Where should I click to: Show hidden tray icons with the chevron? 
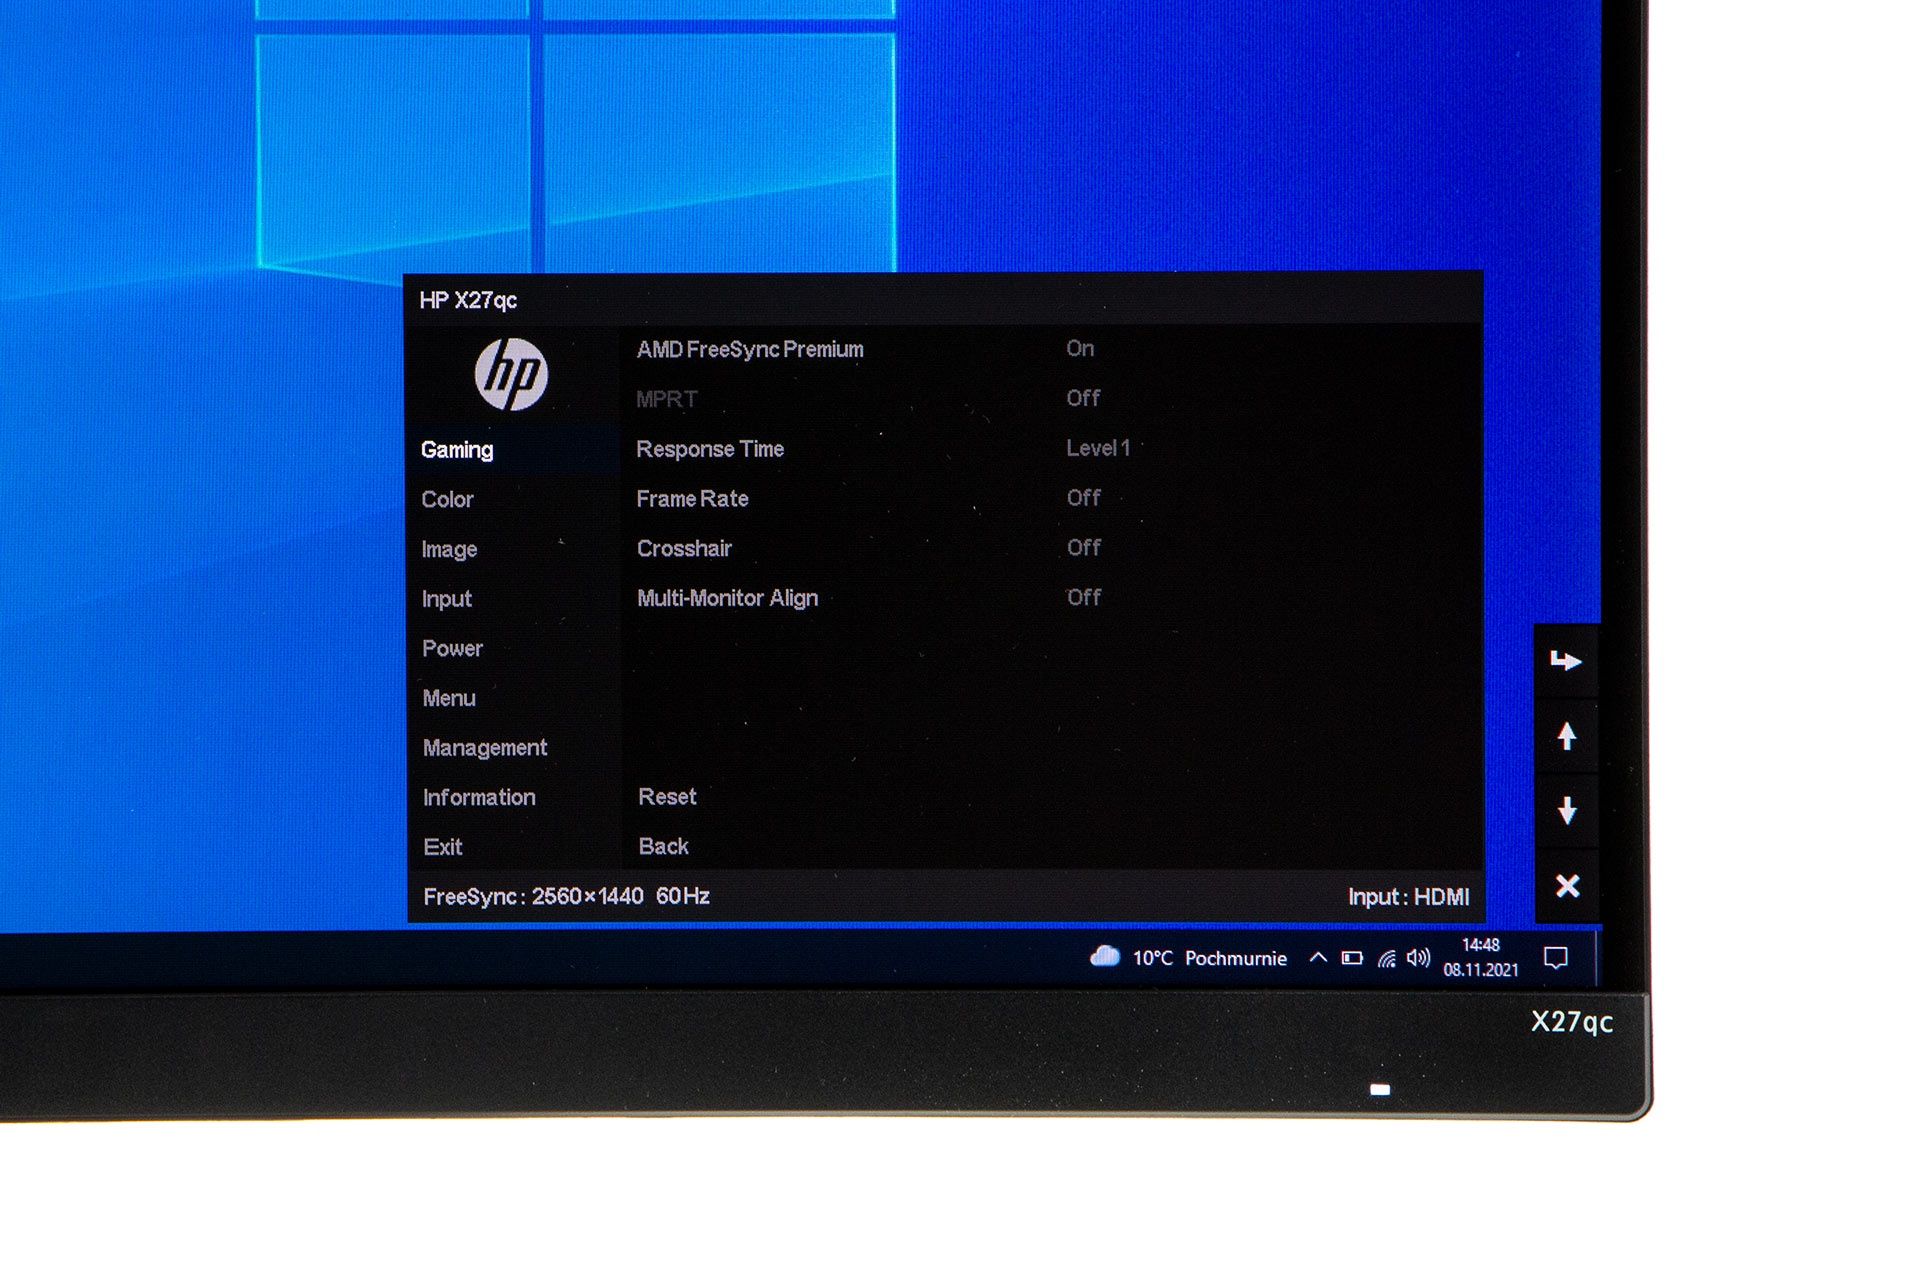point(1318,957)
